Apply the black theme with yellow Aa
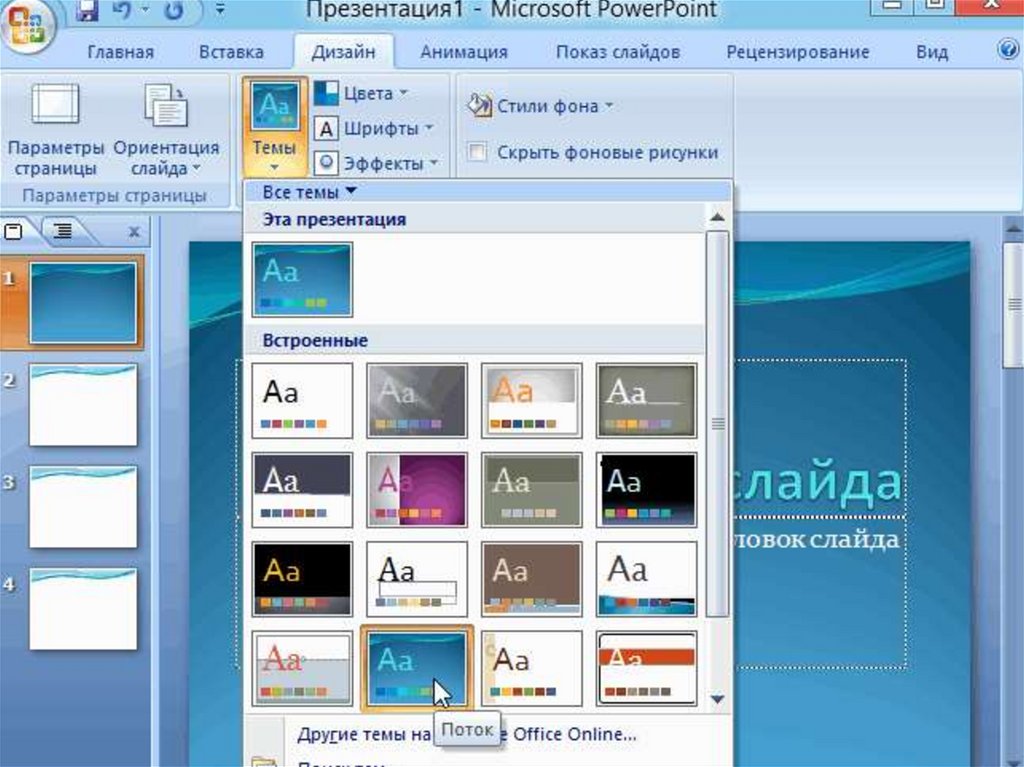Viewport: 1024px width, 767px height. 302,579
